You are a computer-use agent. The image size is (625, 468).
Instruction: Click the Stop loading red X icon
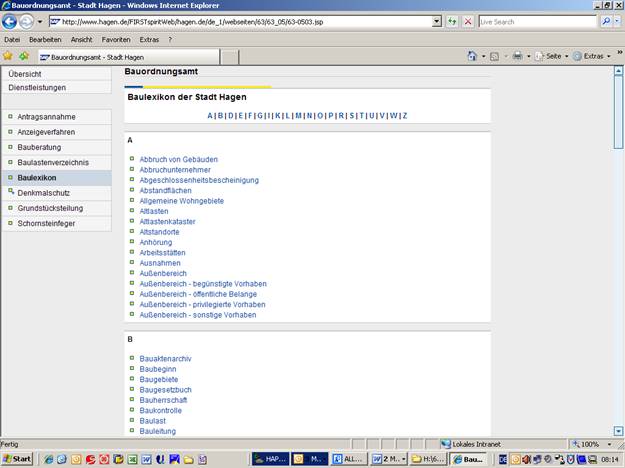[468, 21]
